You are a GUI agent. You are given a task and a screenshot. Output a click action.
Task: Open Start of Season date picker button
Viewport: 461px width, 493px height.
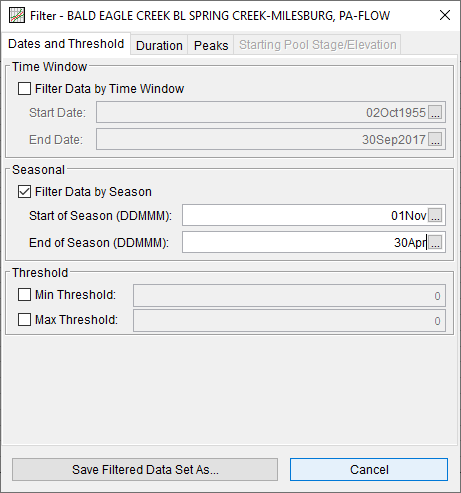[435, 215]
